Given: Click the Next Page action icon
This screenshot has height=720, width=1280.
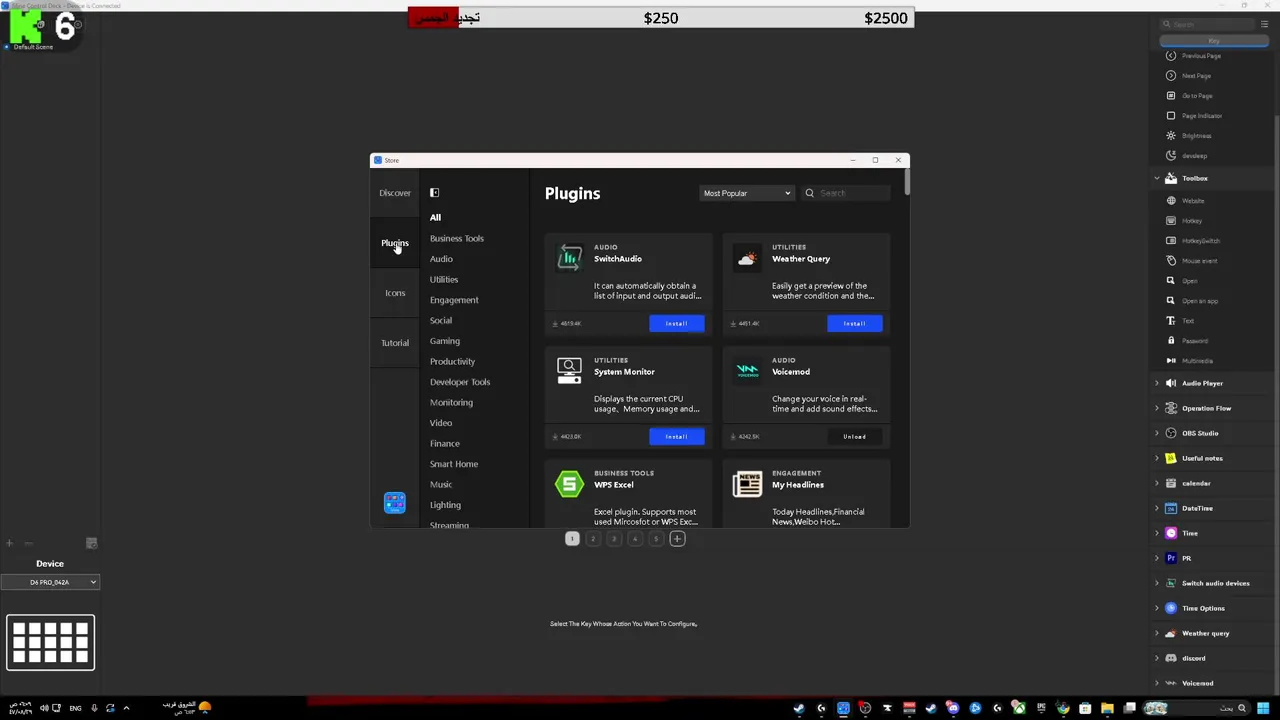Looking at the screenshot, I should pyautogui.click(x=1171, y=76).
